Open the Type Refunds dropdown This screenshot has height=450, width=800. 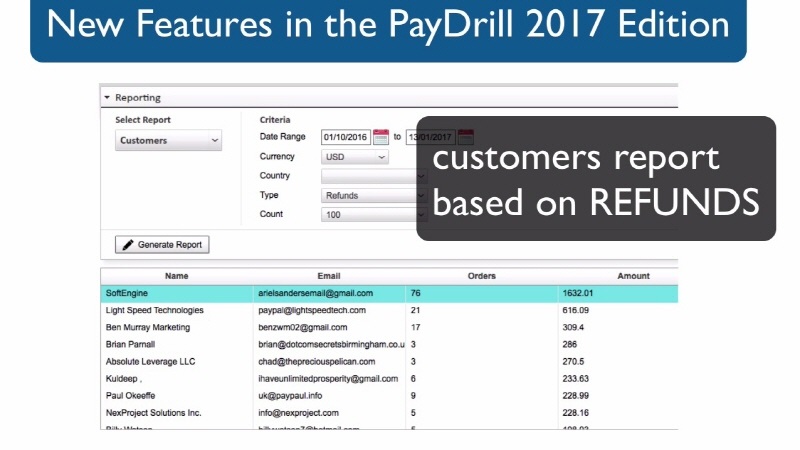(x=373, y=195)
